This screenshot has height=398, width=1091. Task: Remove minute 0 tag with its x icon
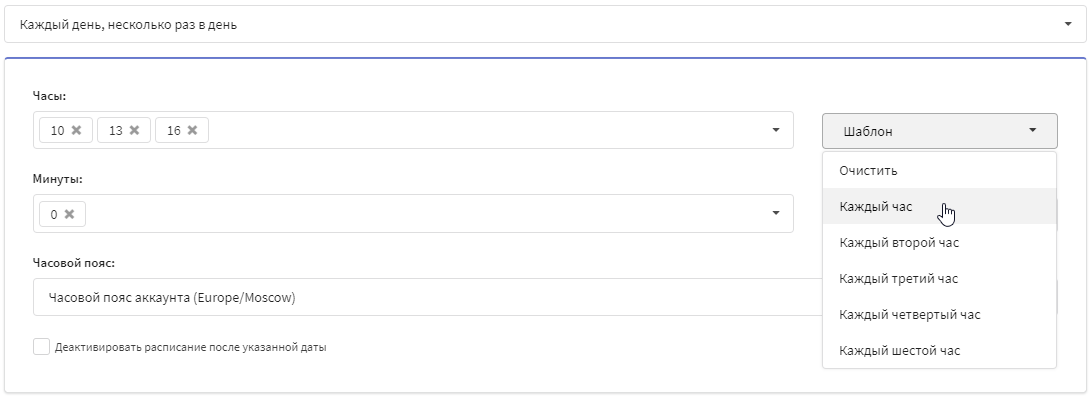[x=69, y=214]
